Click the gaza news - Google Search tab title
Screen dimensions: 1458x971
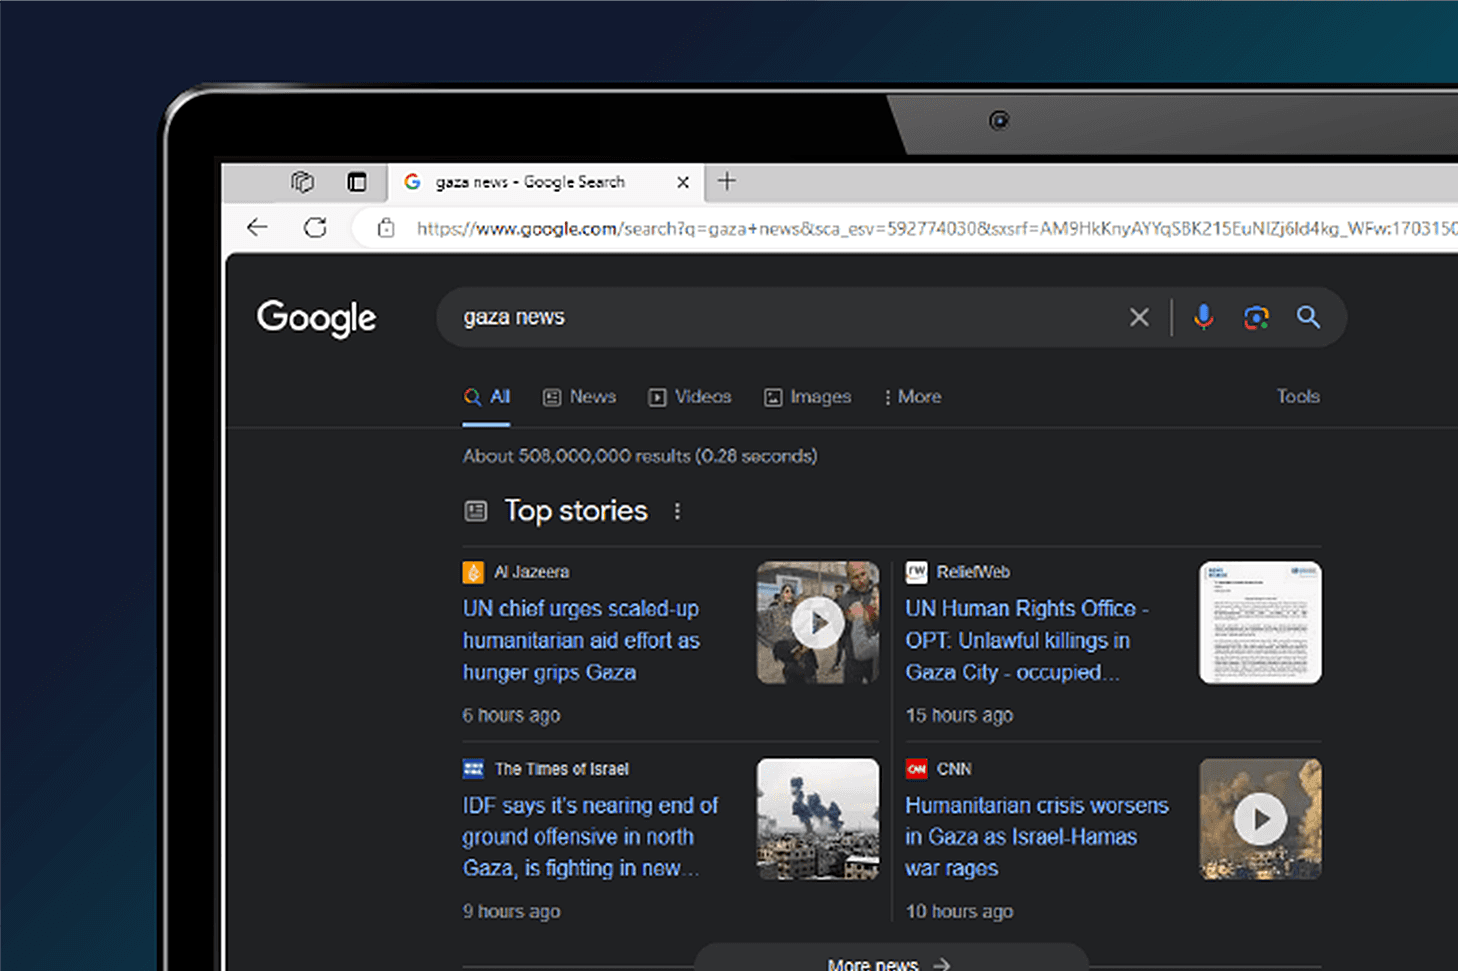pyautogui.click(x=530, y=182)
